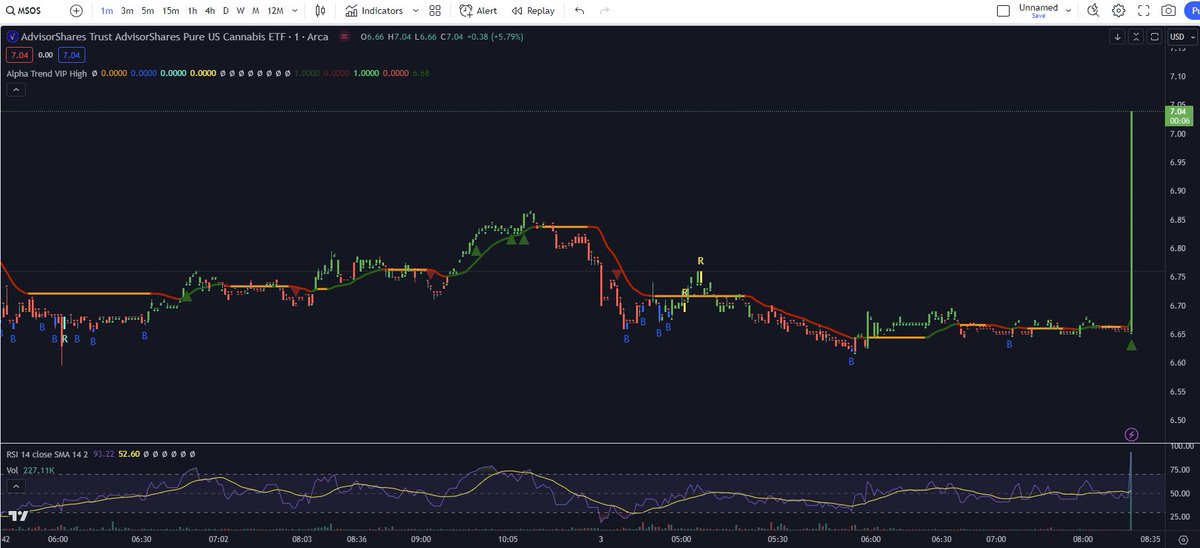Open the quick search icon
1200x548 pixels.
(x=1092, y=11)
